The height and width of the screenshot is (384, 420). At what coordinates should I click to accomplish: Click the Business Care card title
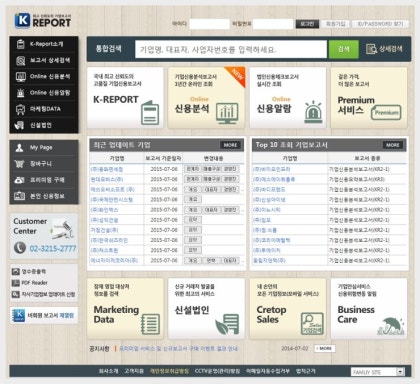click(x=356, y=314)
